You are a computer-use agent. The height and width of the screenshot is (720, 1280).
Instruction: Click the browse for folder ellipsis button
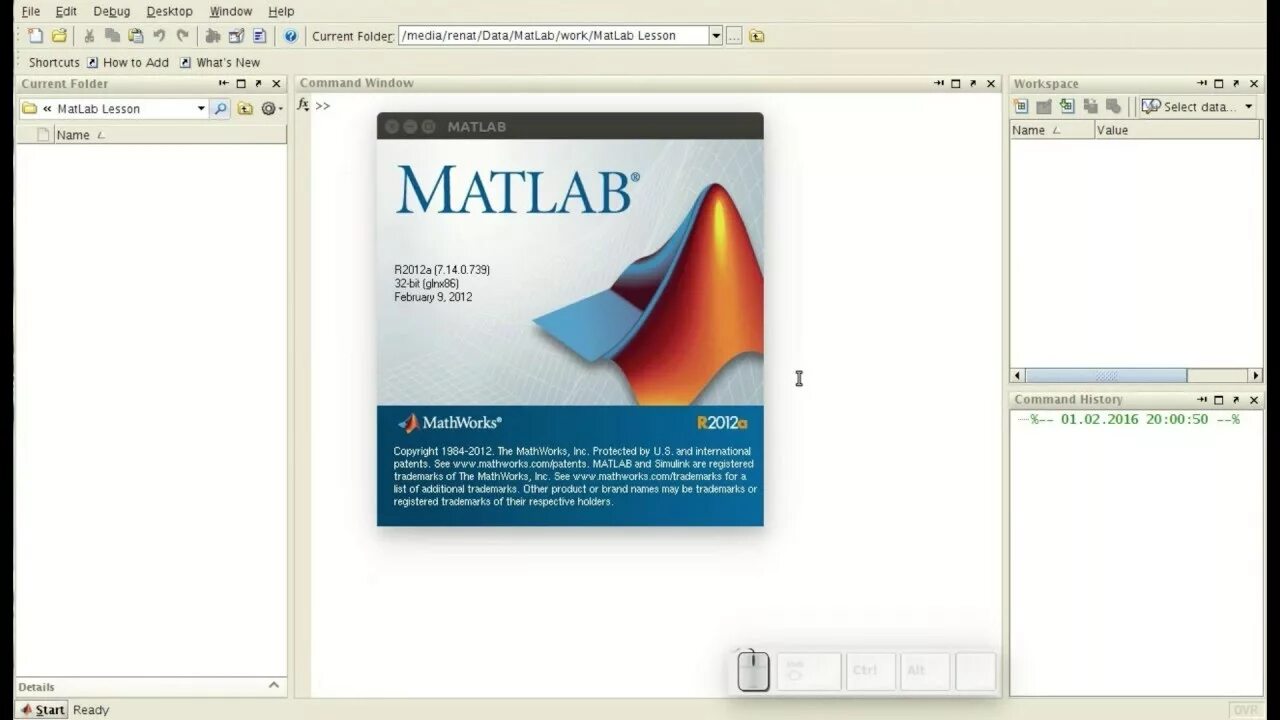[x=734, y=36]
